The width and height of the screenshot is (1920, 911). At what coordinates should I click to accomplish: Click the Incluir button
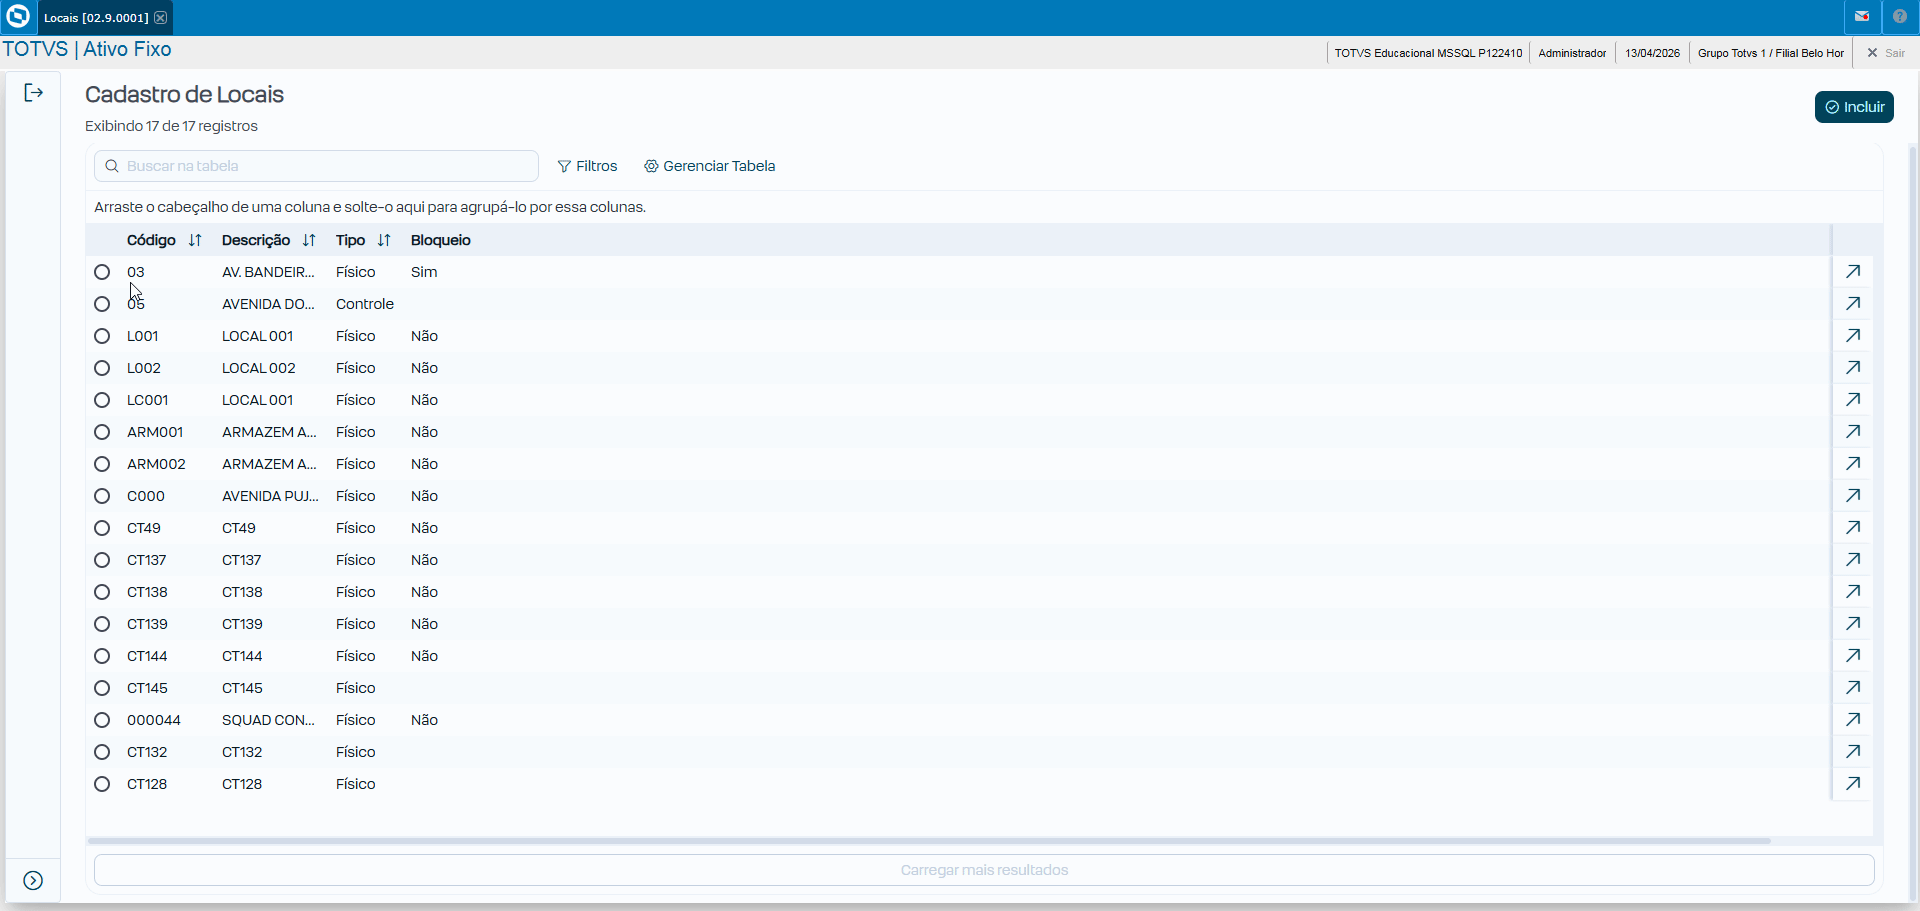click(x=1854, y=107)
